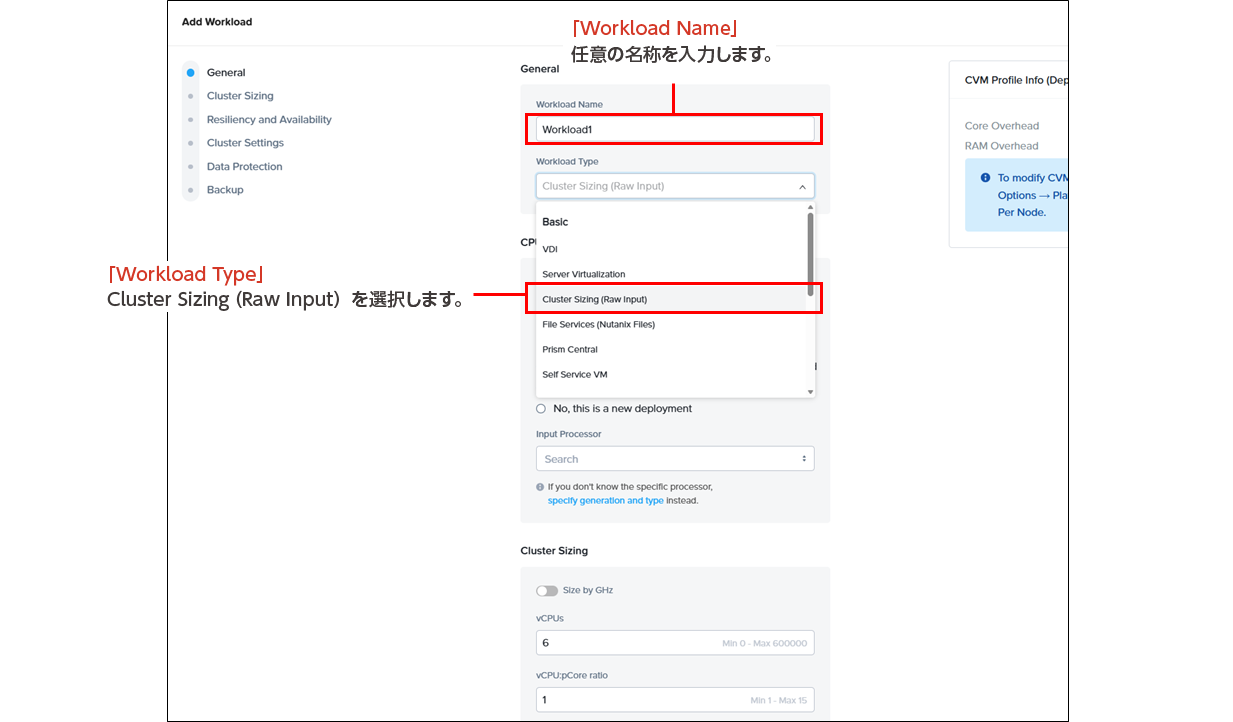Viewport: 1233px width, 722px height.
Task: Click the Workload Name text field
Action: coord(675,129)
